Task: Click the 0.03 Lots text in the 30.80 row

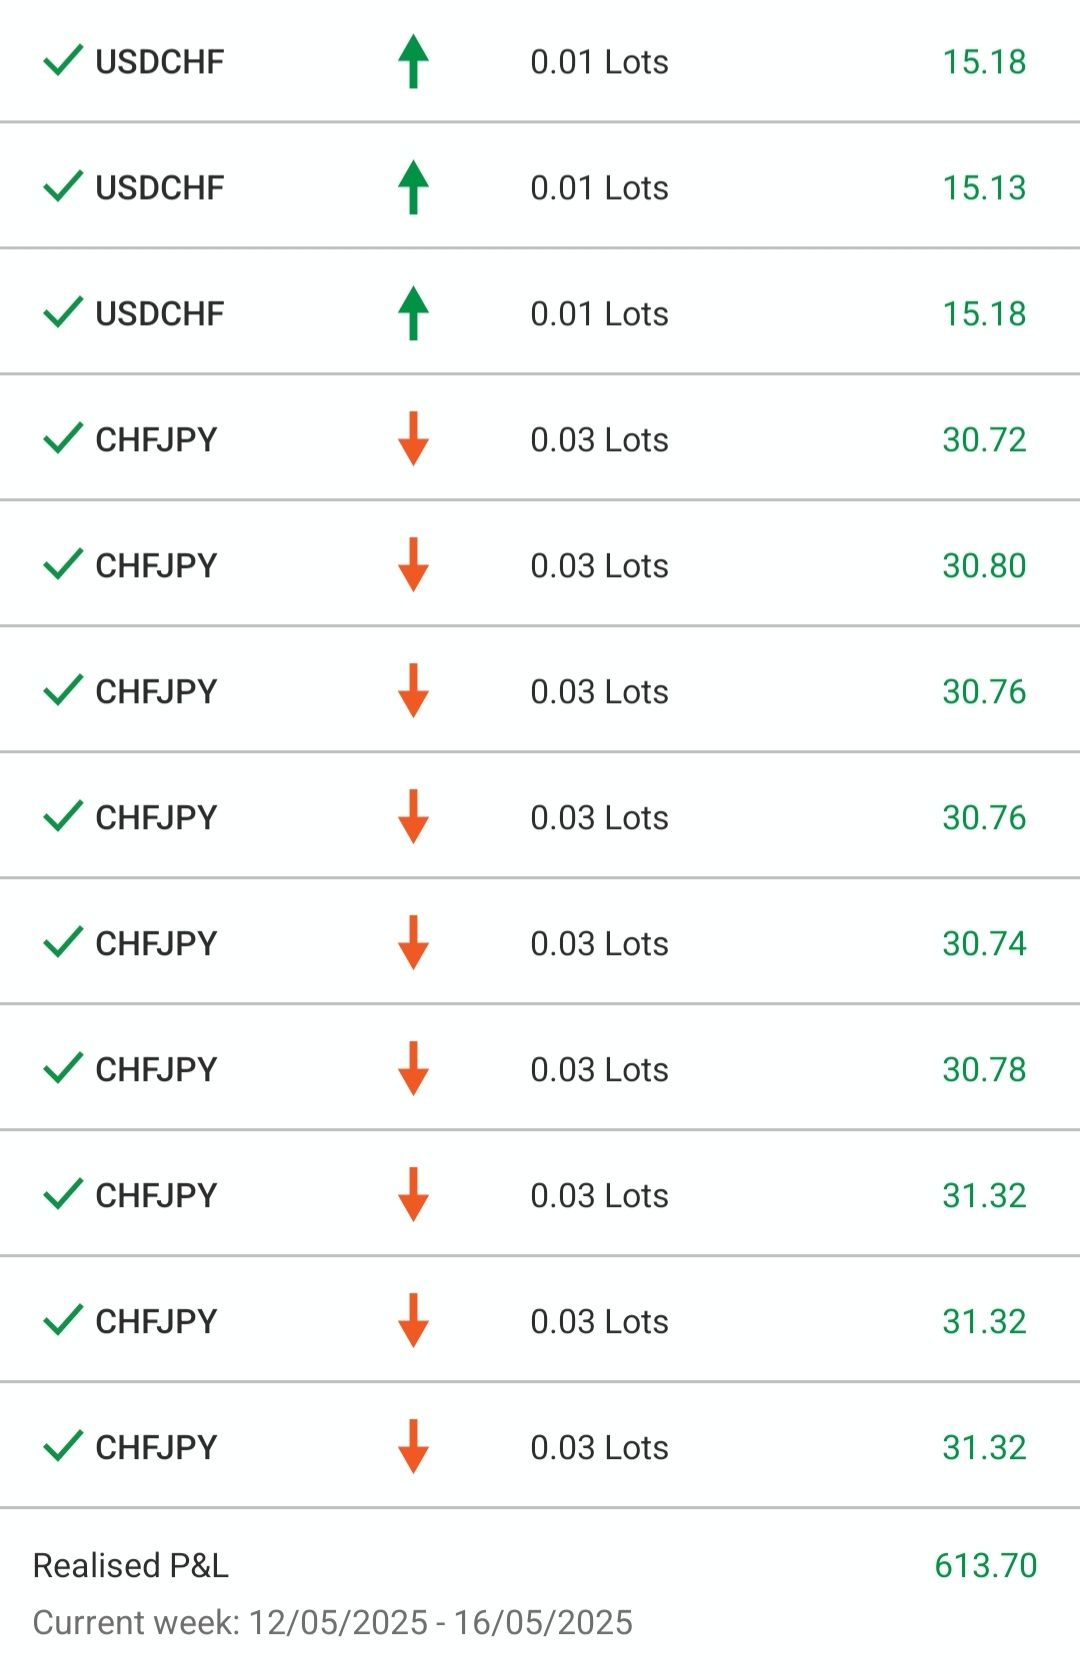Action: [x=599, y=565]
